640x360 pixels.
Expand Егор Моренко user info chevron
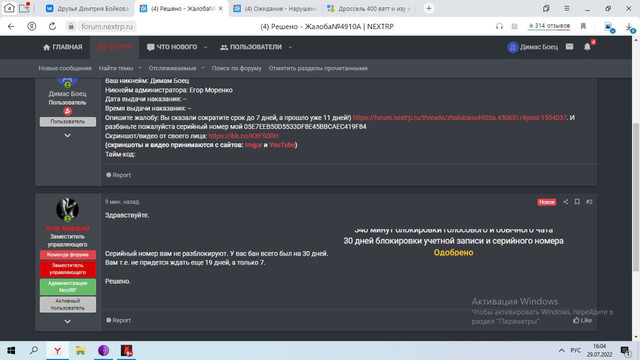tap(67, 322)
